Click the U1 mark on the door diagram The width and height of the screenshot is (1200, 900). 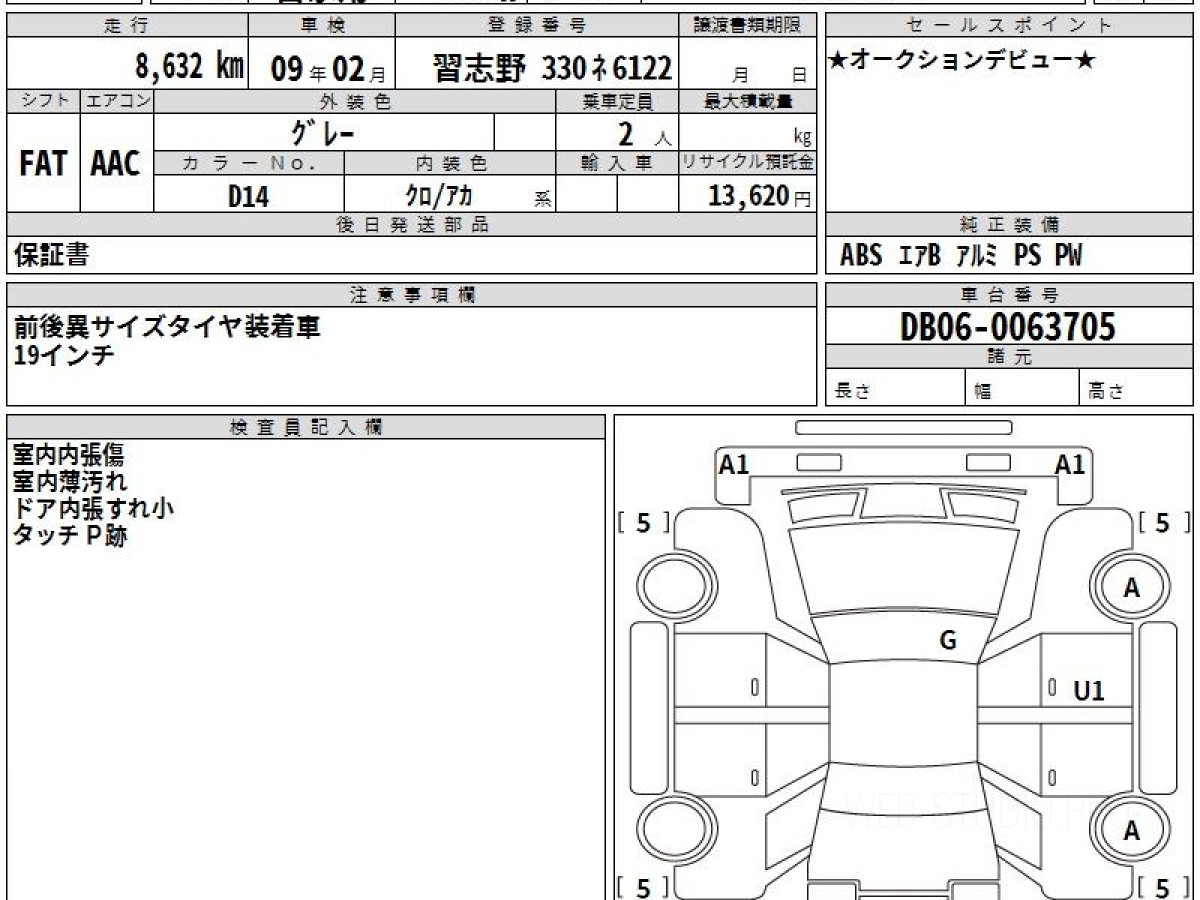1089,691
